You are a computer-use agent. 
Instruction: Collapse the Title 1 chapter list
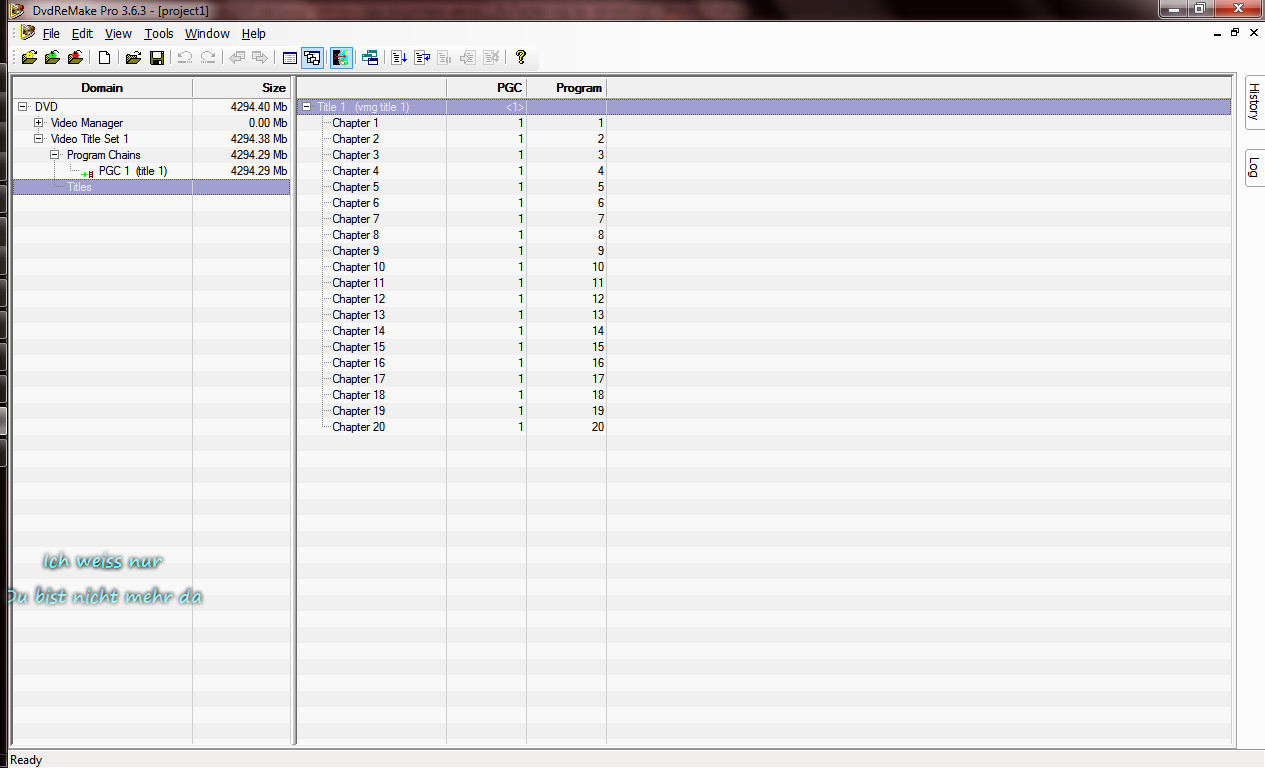tap(307, 107)
